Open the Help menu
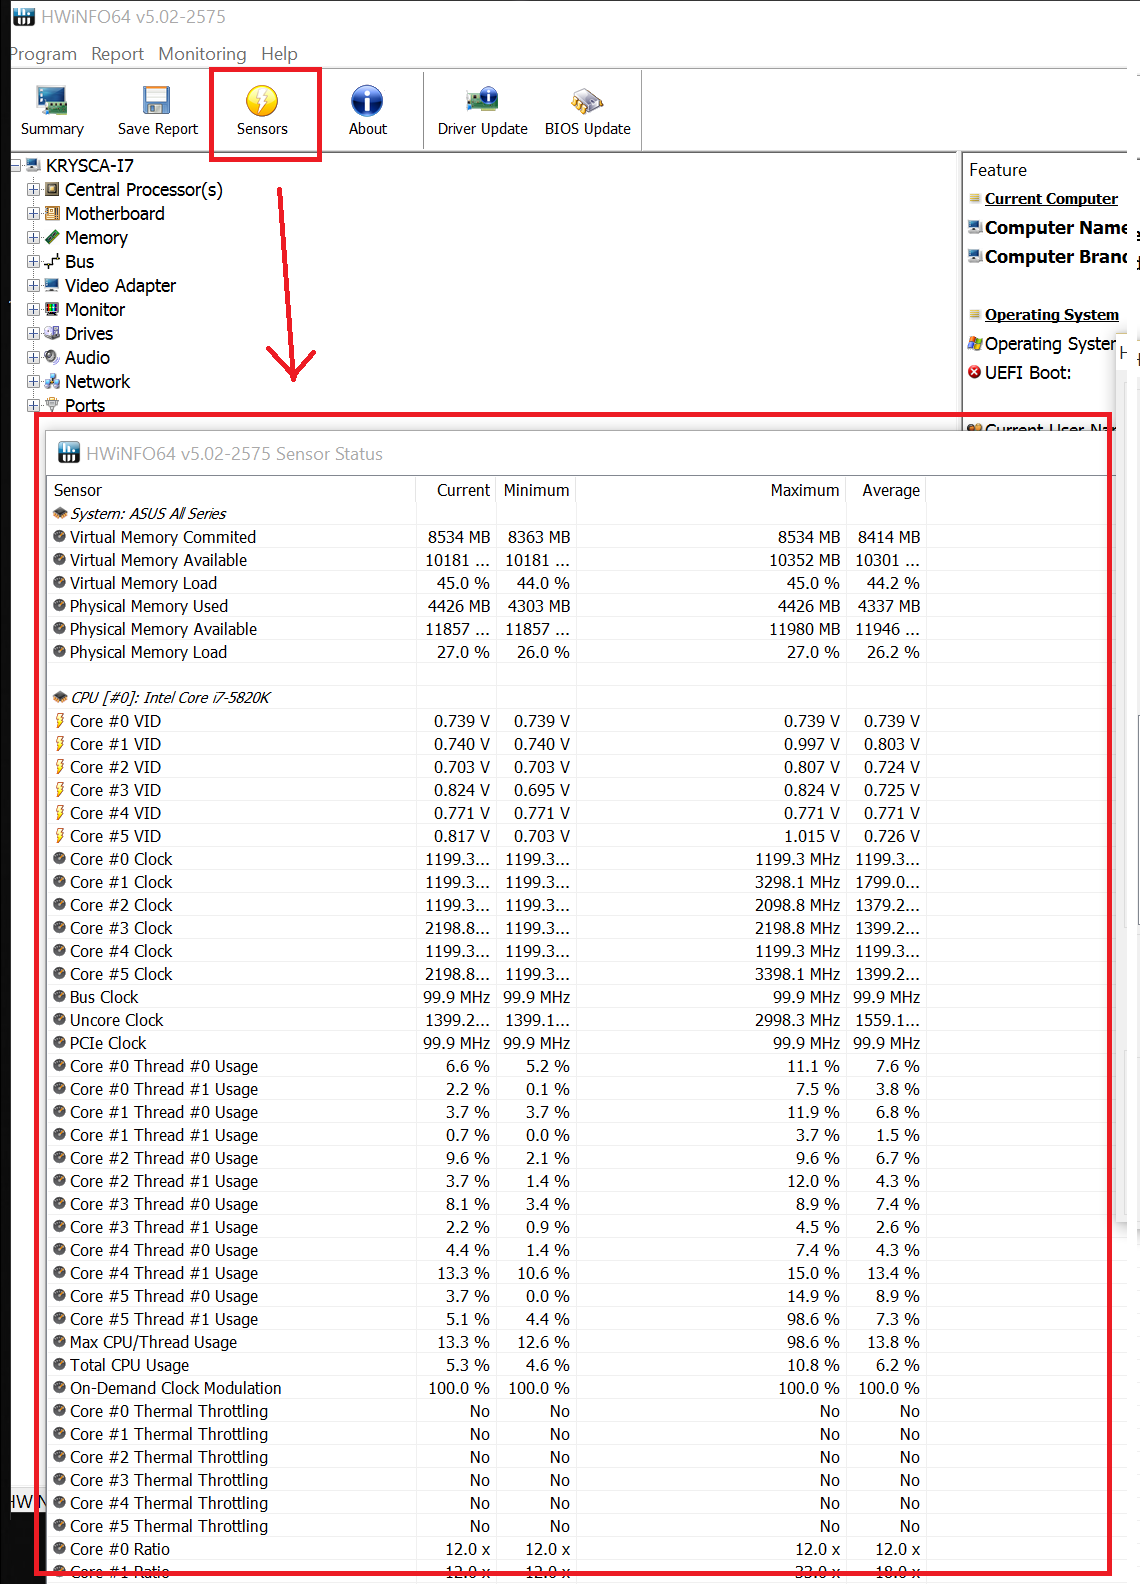Image resolution: width=1140 pixels, height=1584 pixels. click(x=279, y=54)
